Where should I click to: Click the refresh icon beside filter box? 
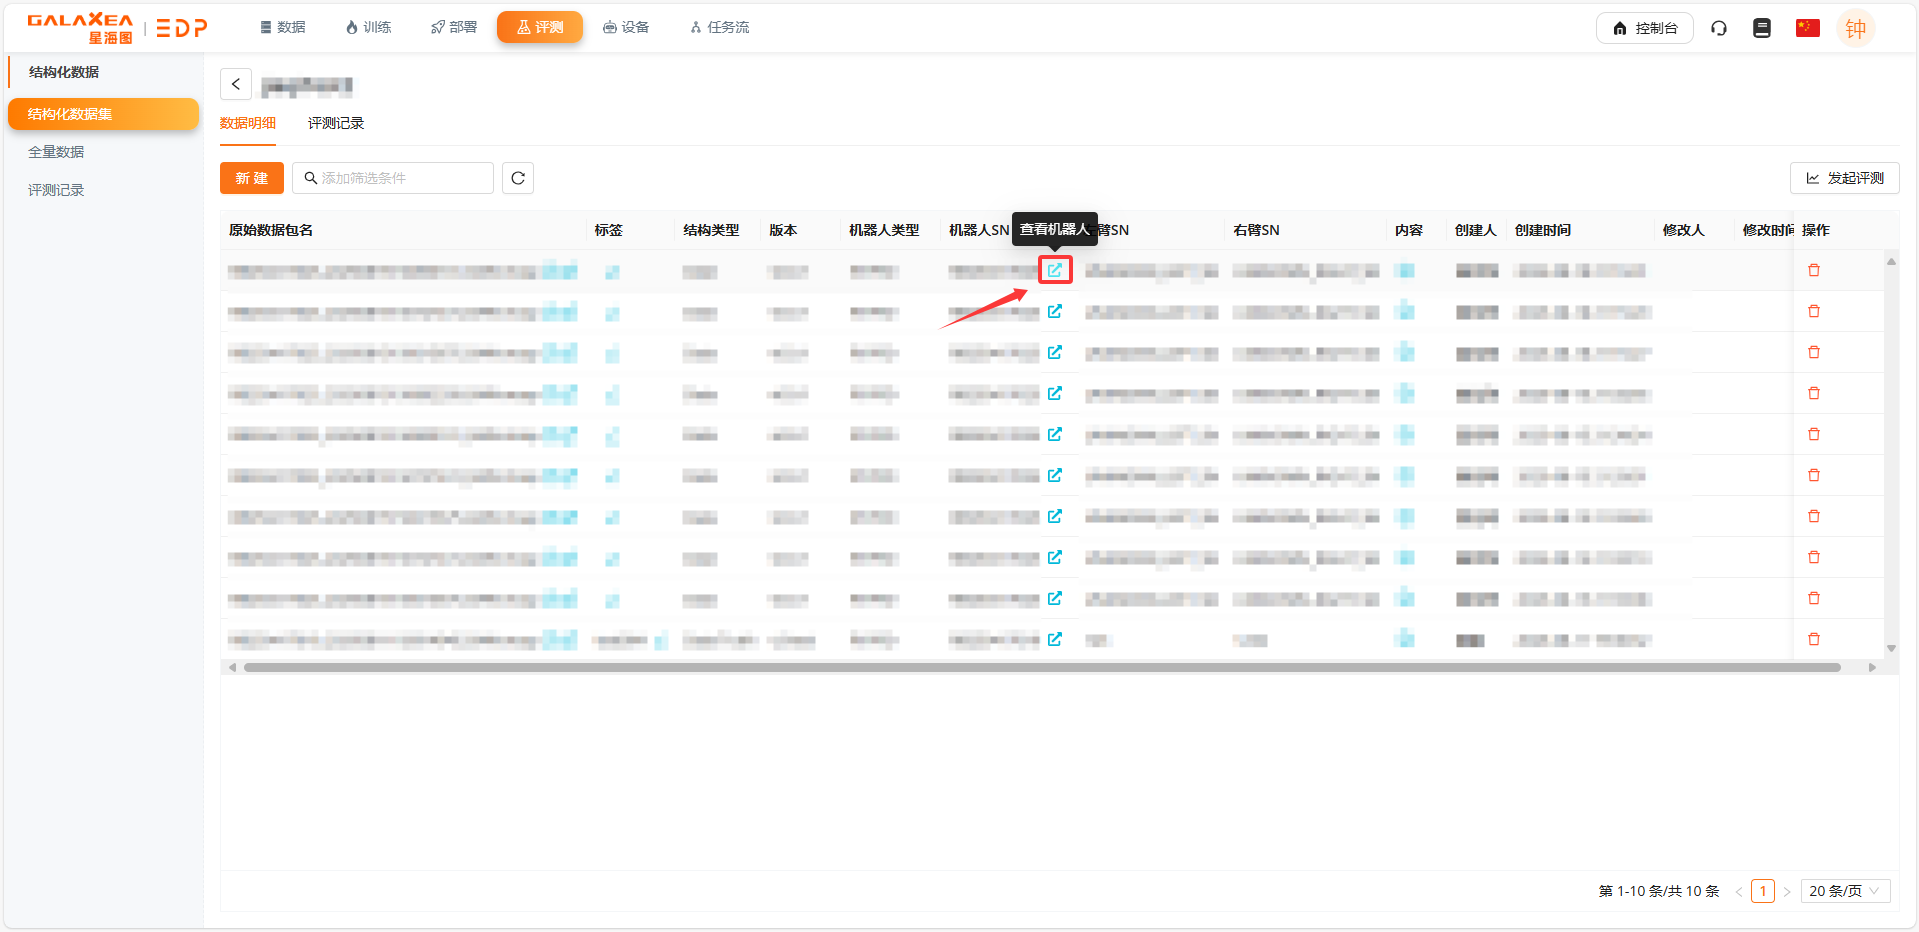517,178
